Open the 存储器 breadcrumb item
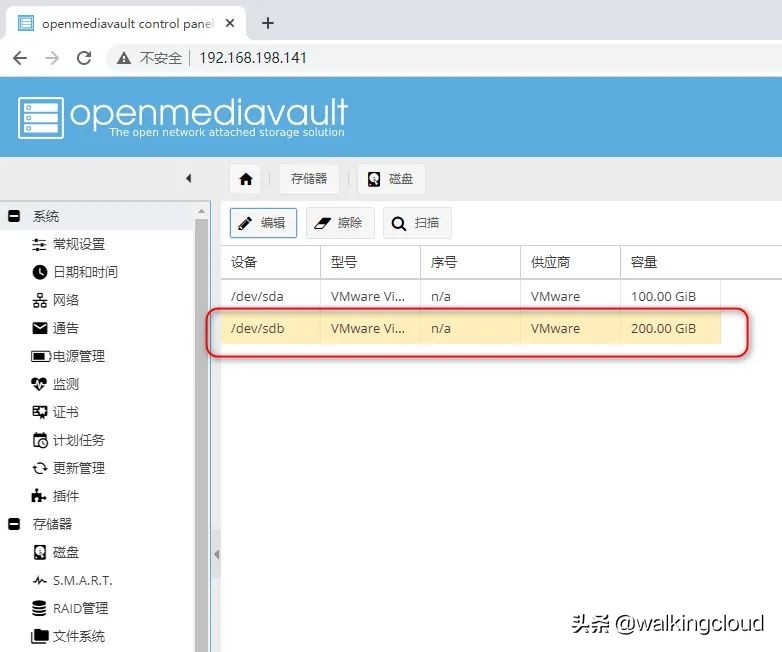Viewport: 782px width, 652px height. click(x=309, y=179)
